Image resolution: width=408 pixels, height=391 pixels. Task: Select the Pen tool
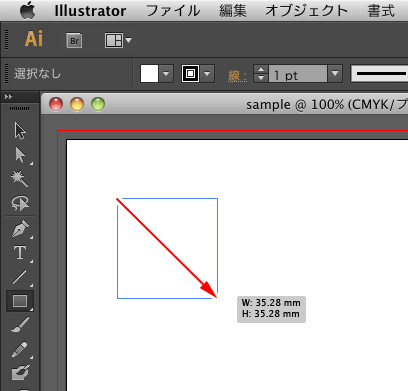20,229
